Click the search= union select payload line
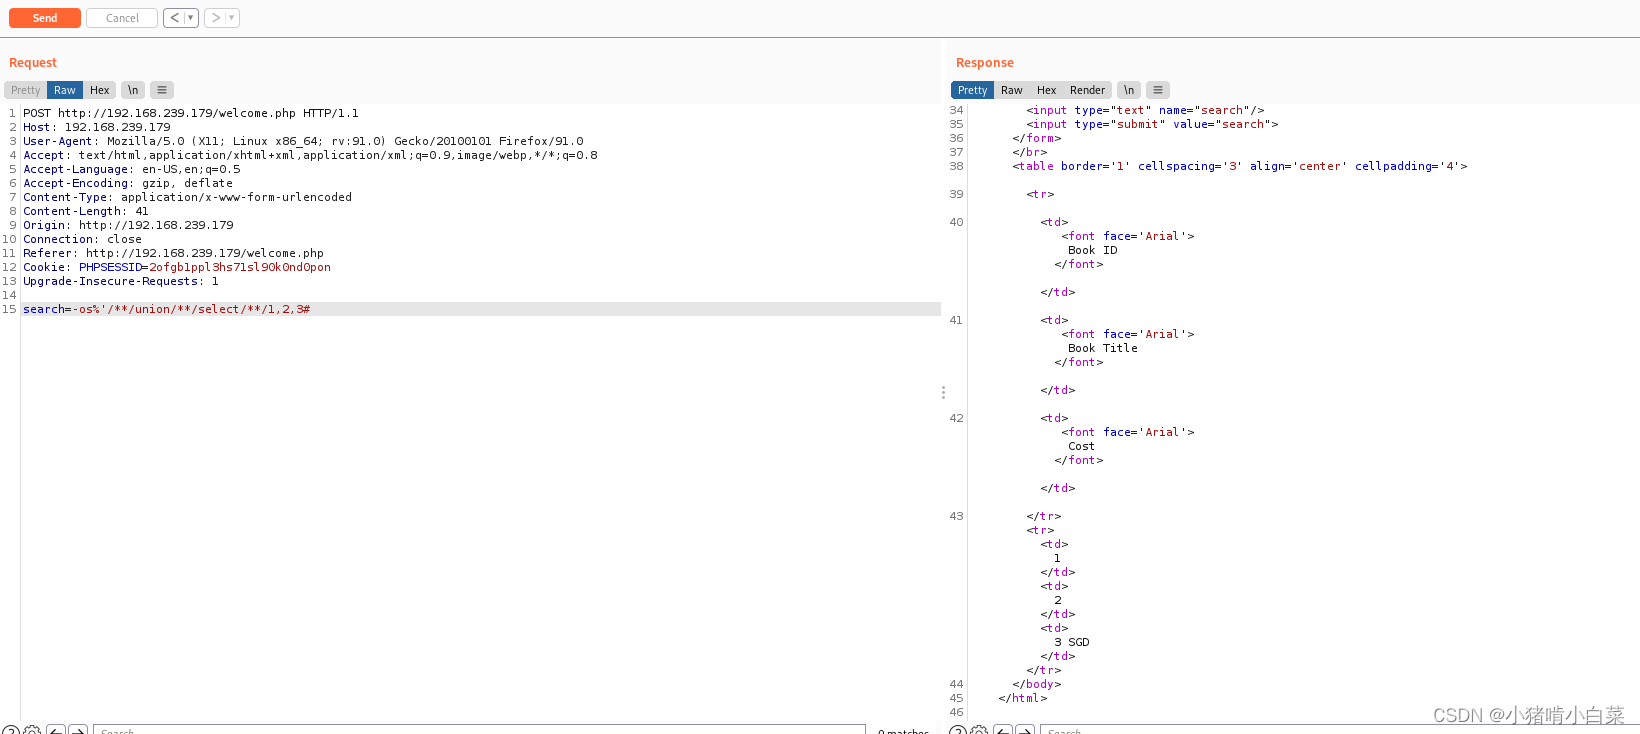Viewport: 1640px width, 734px height. point(167,309)
